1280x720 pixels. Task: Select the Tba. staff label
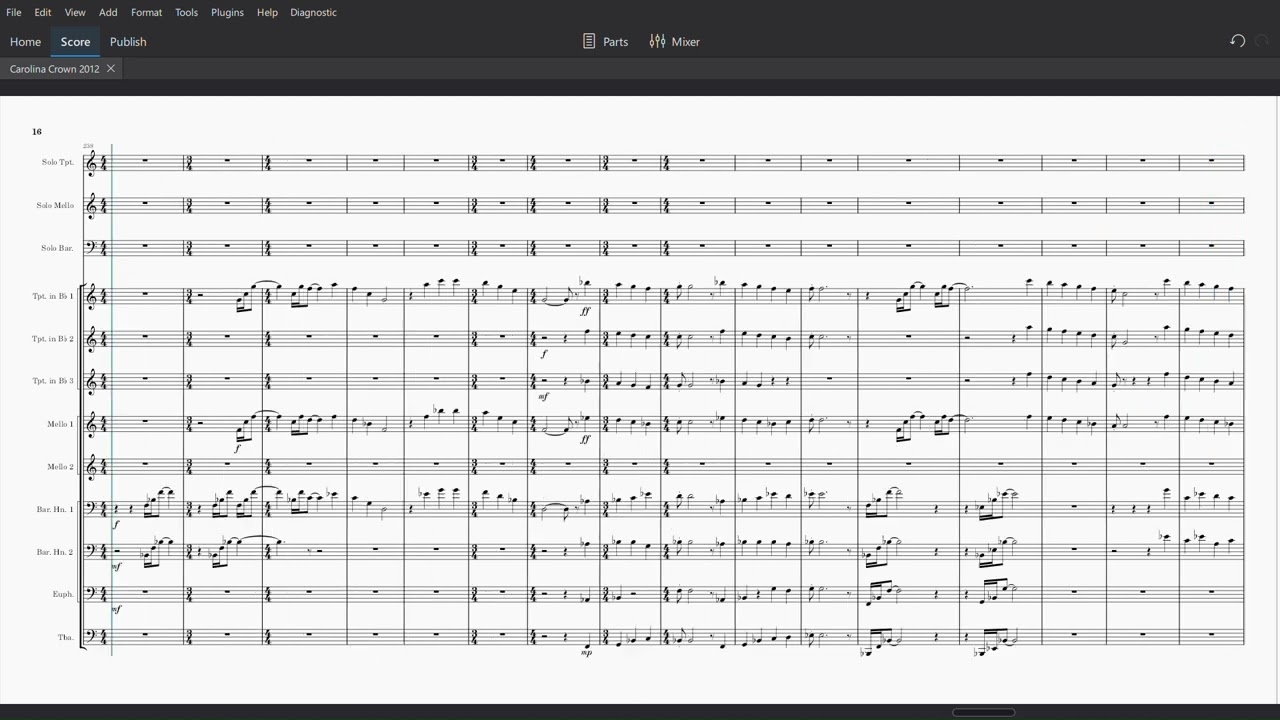[66, 637]
